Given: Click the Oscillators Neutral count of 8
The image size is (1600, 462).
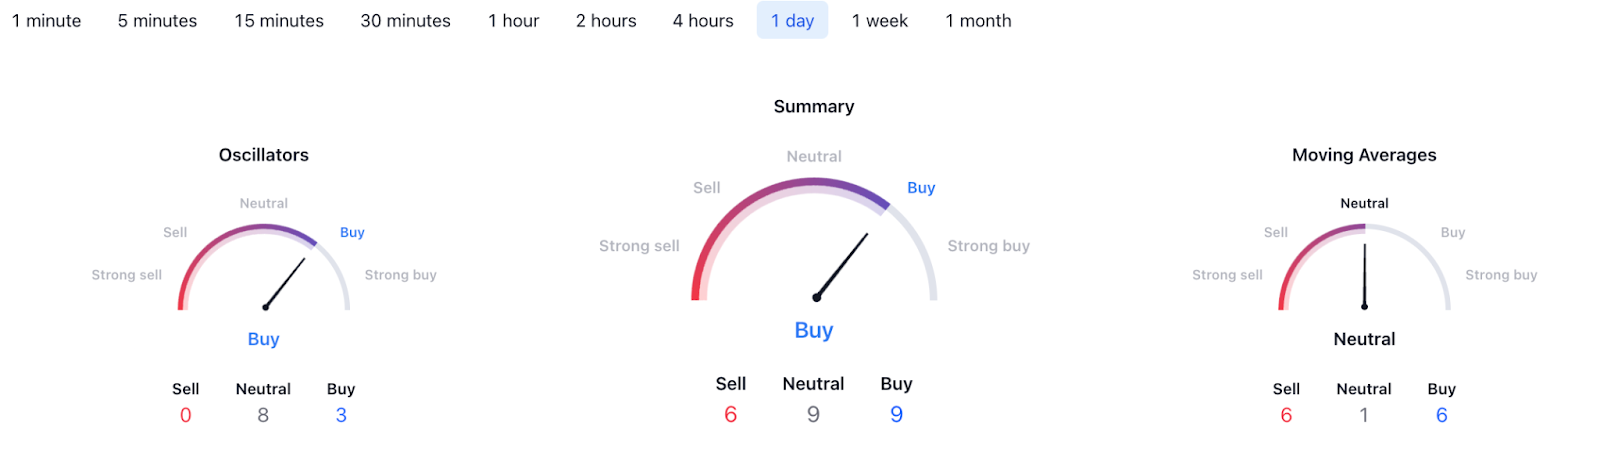Looking at the screenshot, I should [x=263, y=415].
